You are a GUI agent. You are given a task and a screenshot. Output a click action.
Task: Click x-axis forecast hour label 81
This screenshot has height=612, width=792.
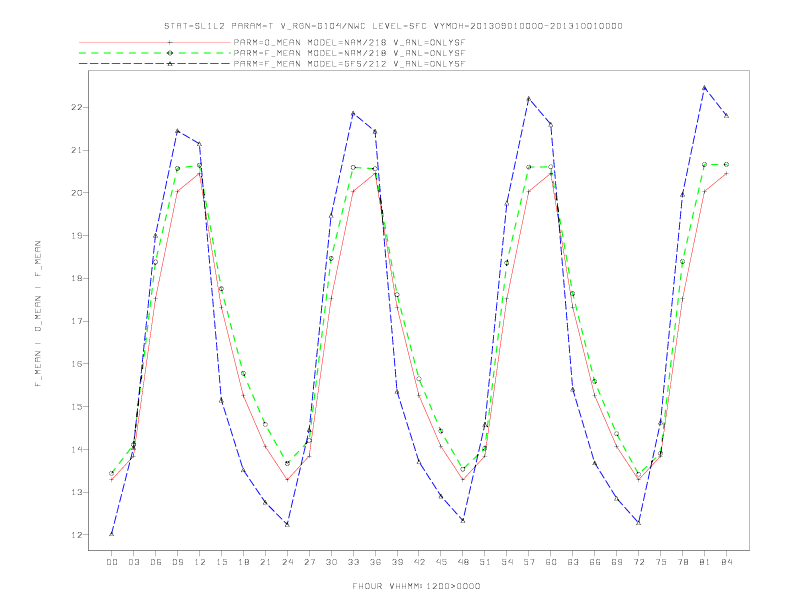point(705,562)
